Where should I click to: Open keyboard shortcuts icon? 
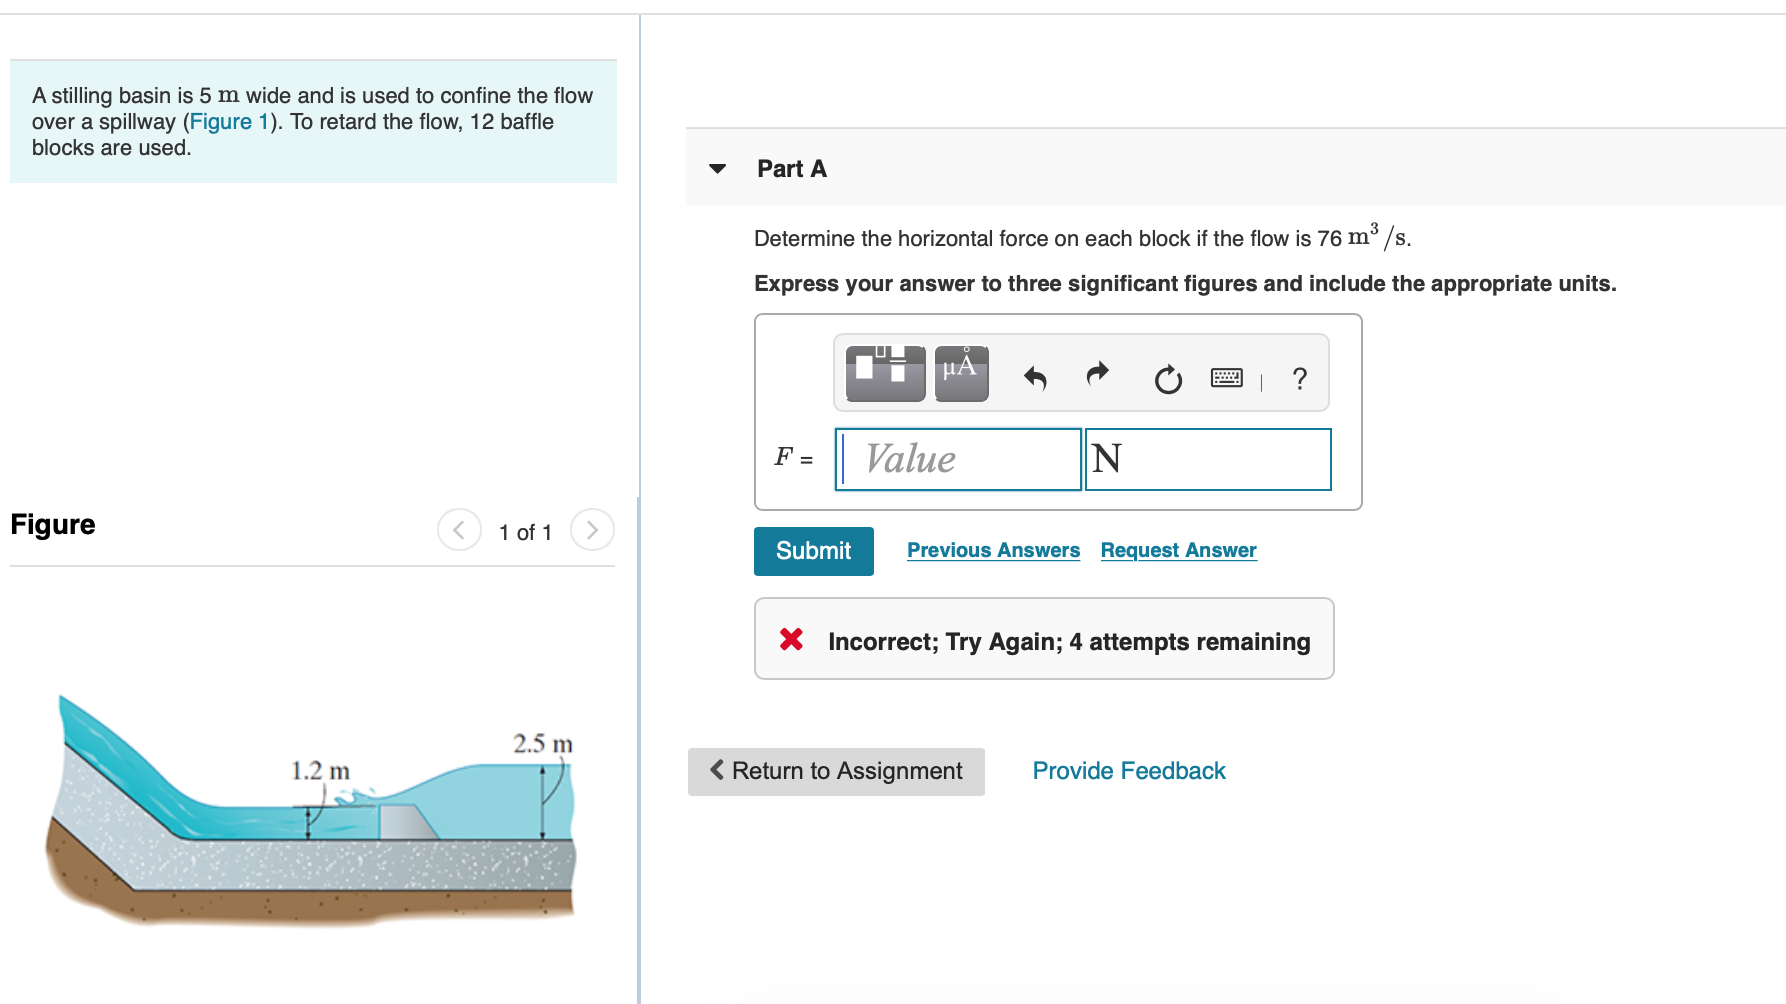(1227, 378)
